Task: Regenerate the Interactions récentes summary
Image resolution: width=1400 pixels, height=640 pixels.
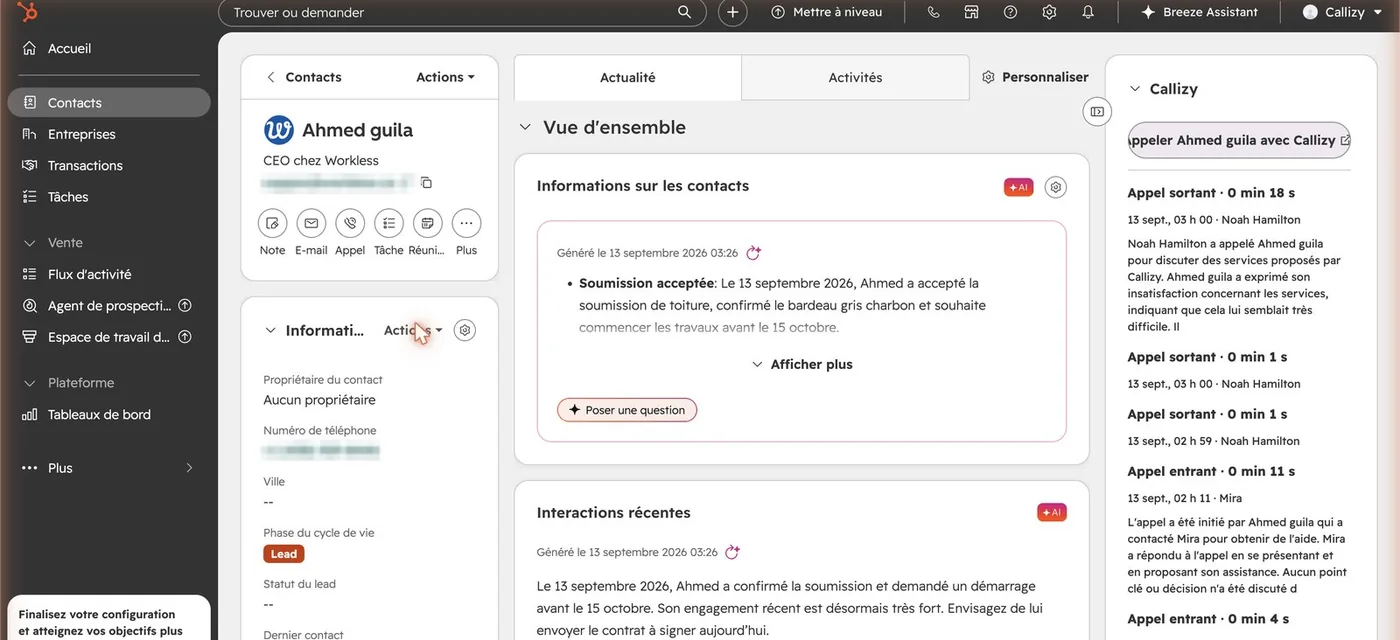Action: (x=732, y=552)
